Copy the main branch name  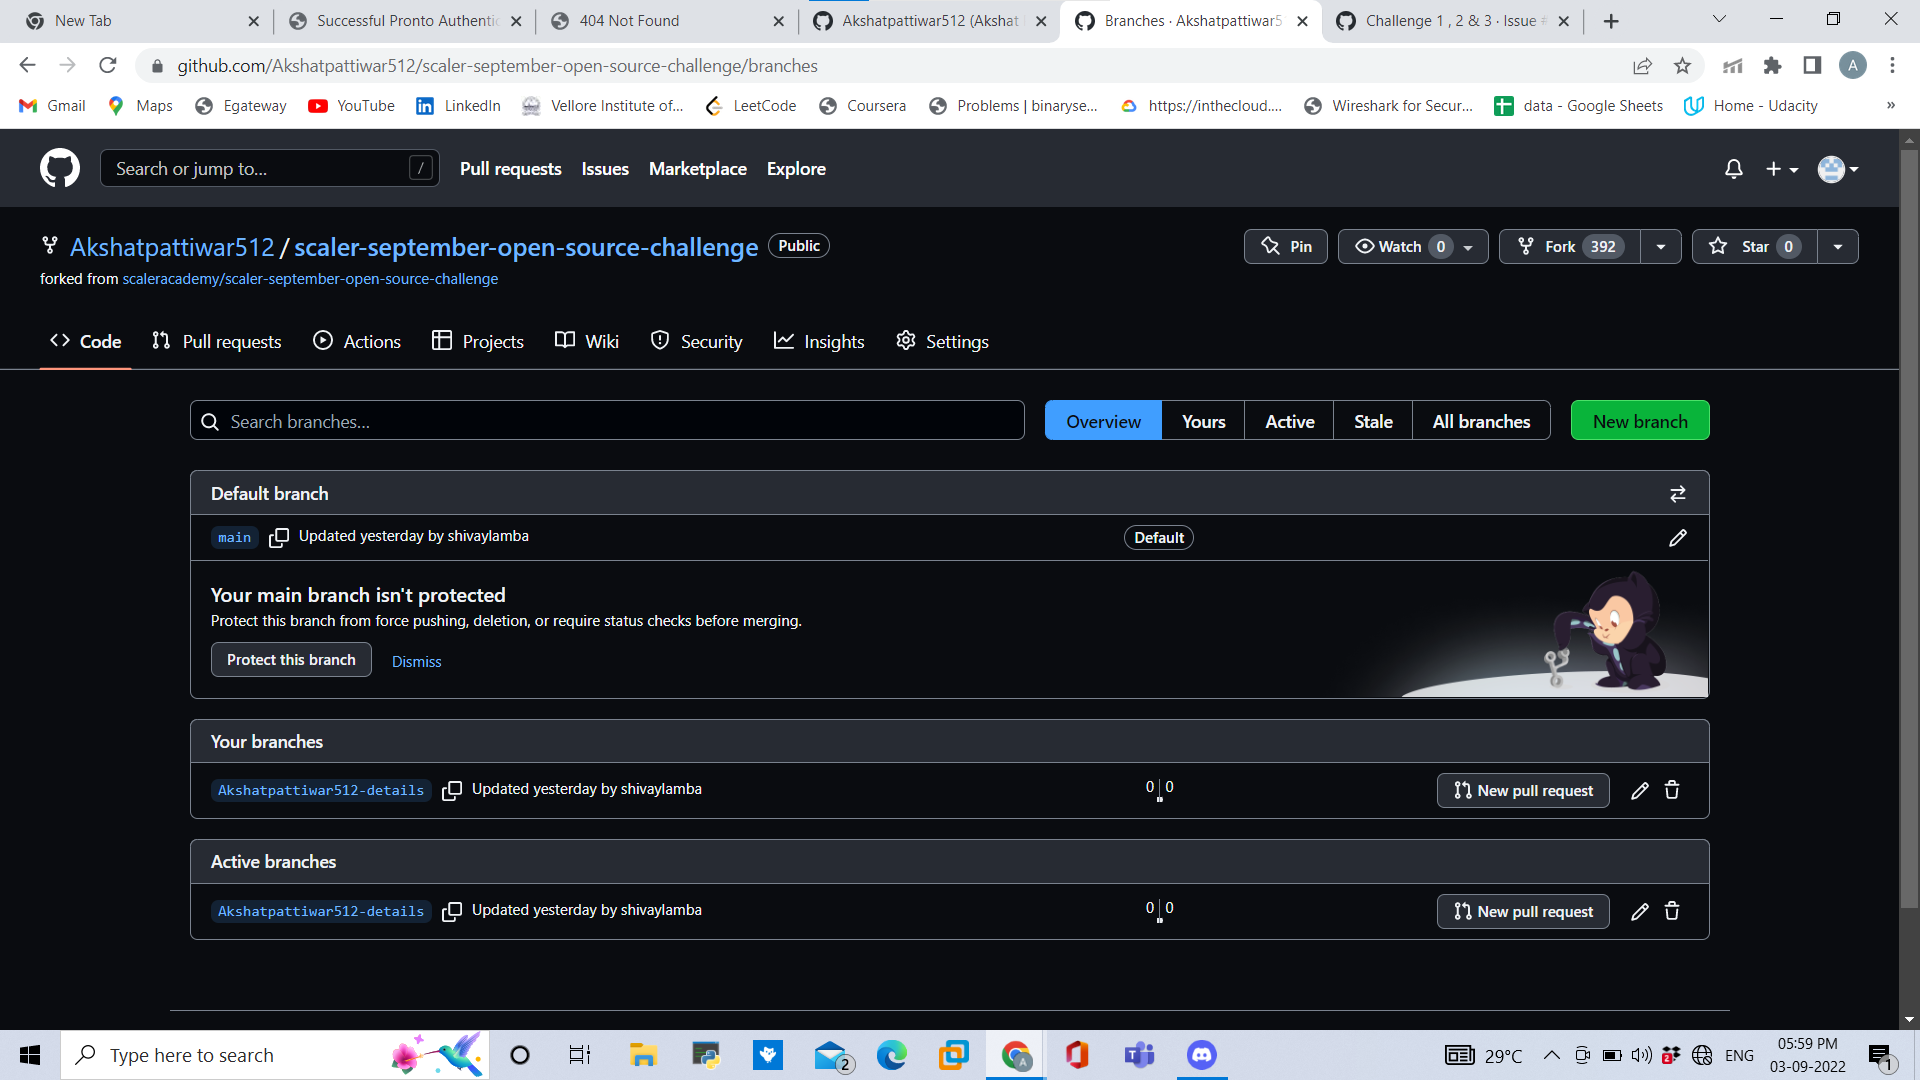[279, 537]
